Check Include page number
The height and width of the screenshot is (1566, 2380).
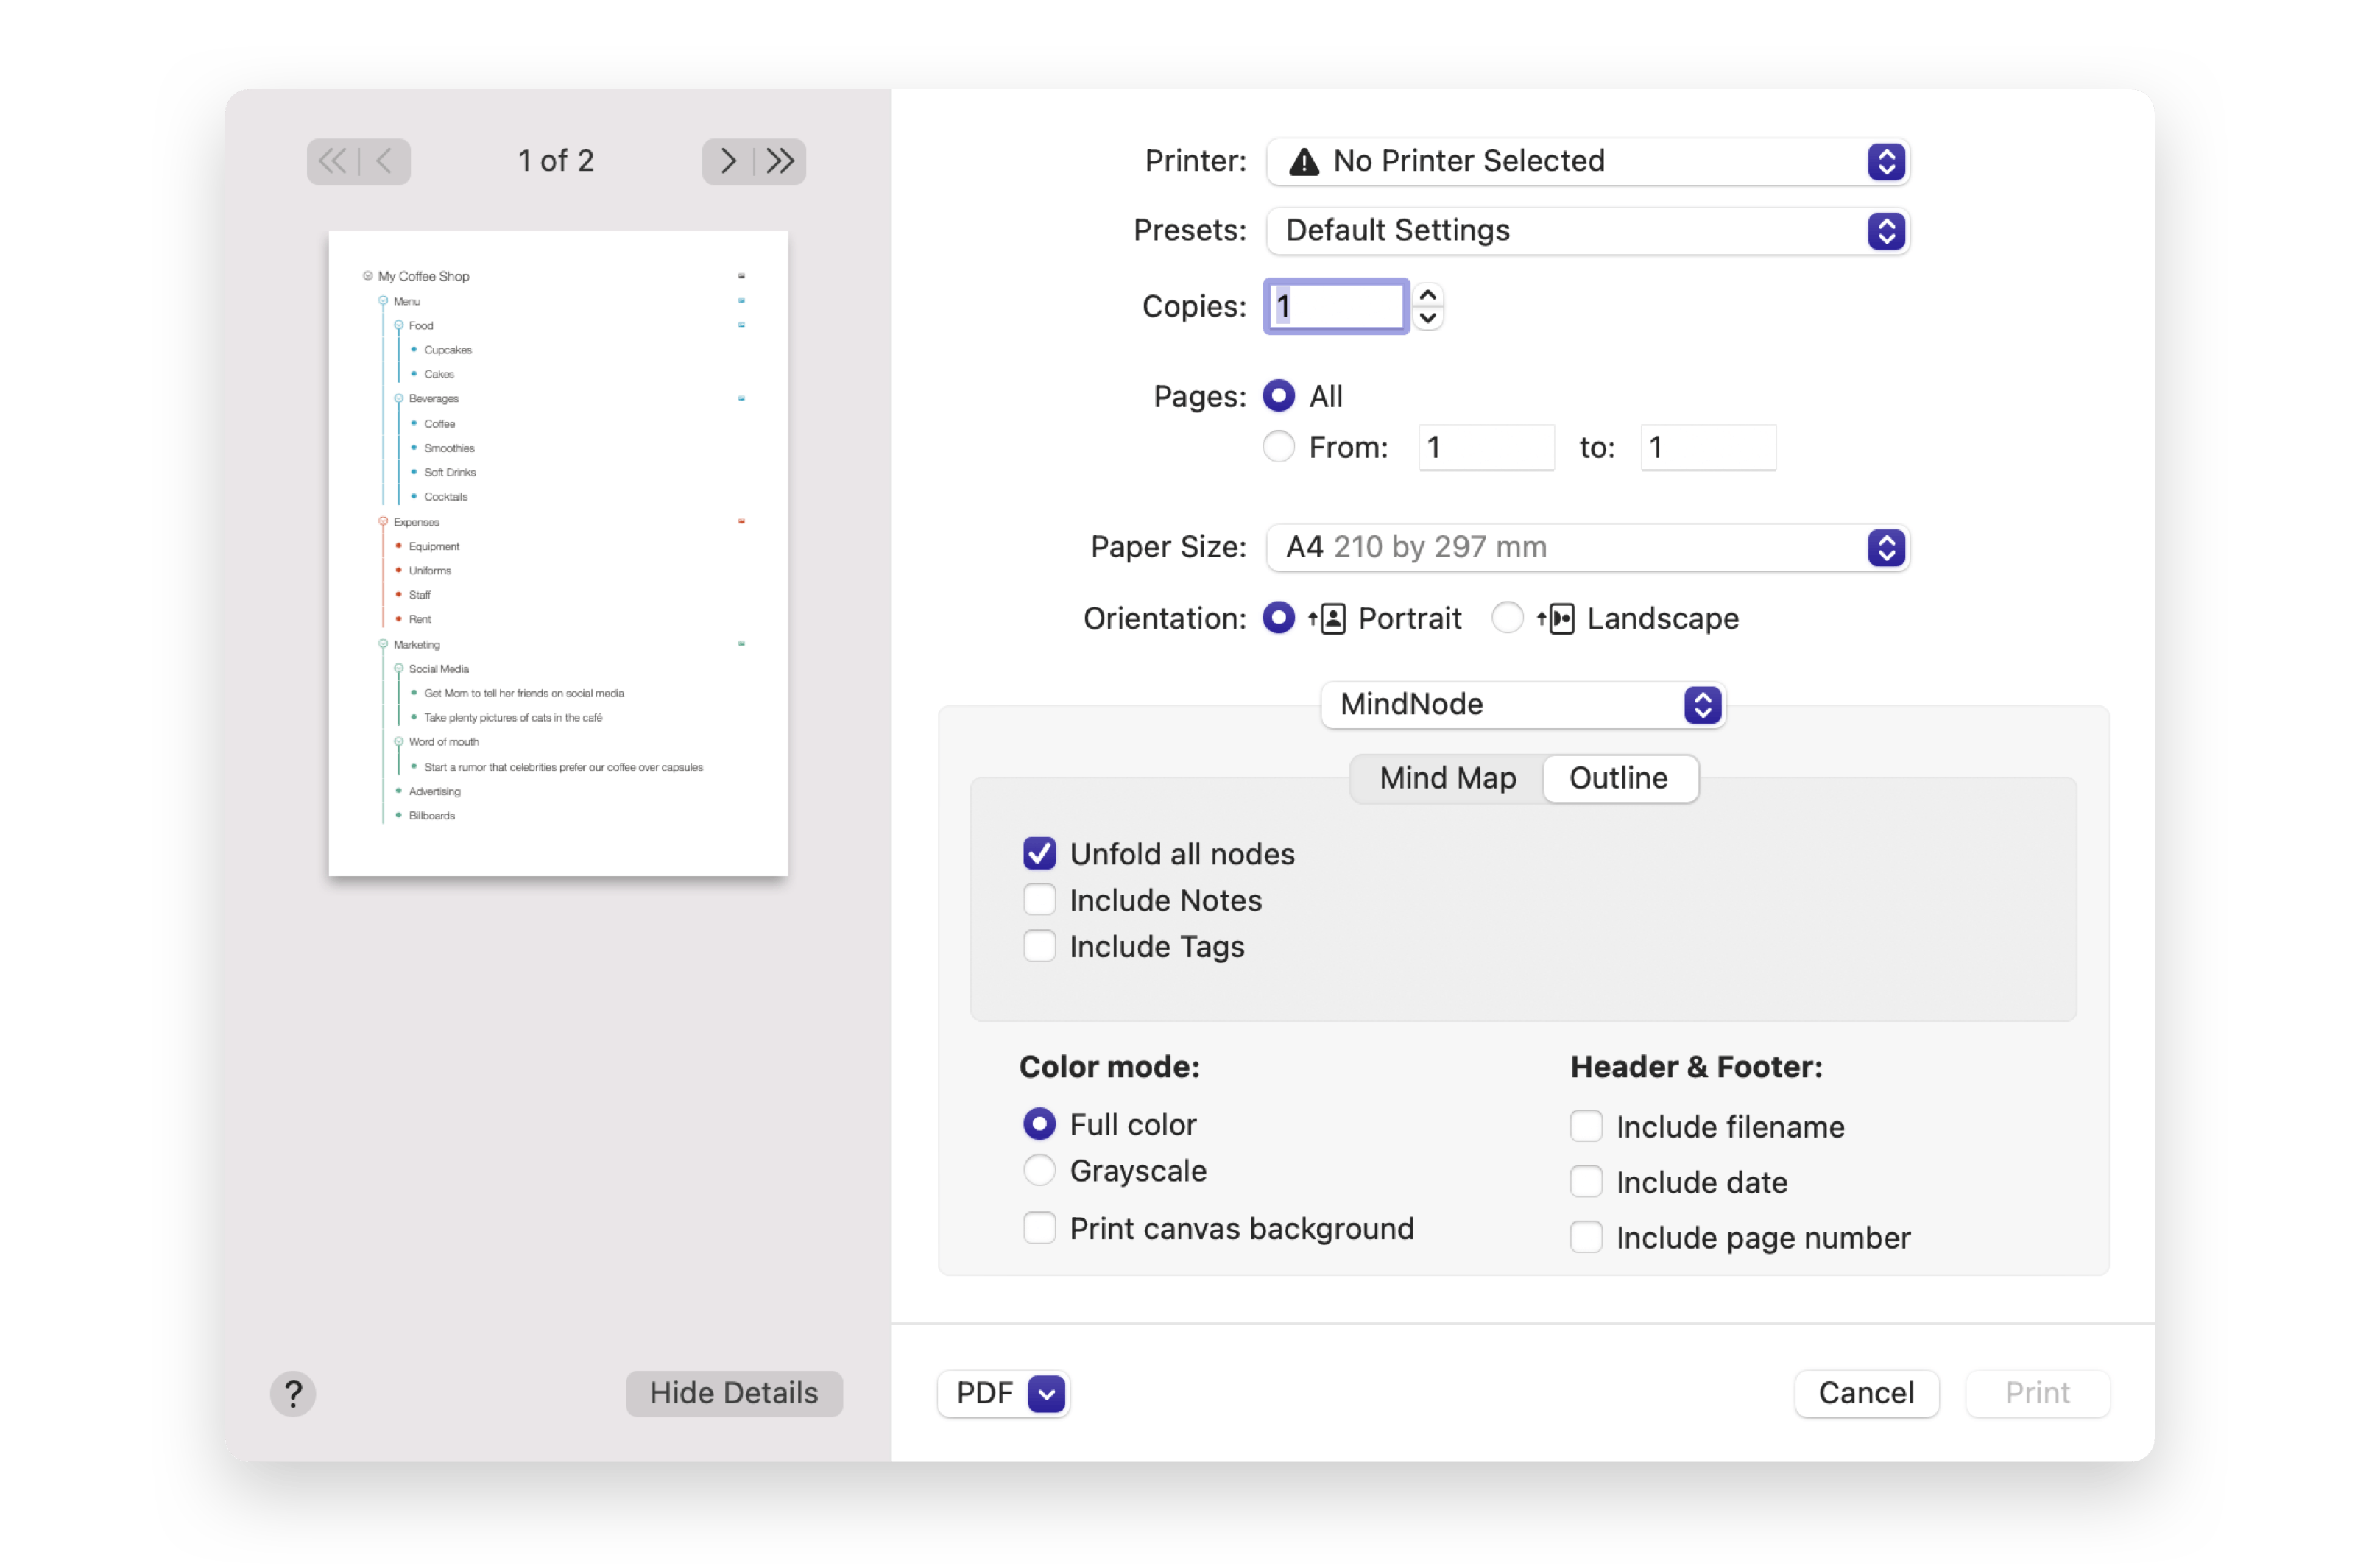(1585, 1237)
